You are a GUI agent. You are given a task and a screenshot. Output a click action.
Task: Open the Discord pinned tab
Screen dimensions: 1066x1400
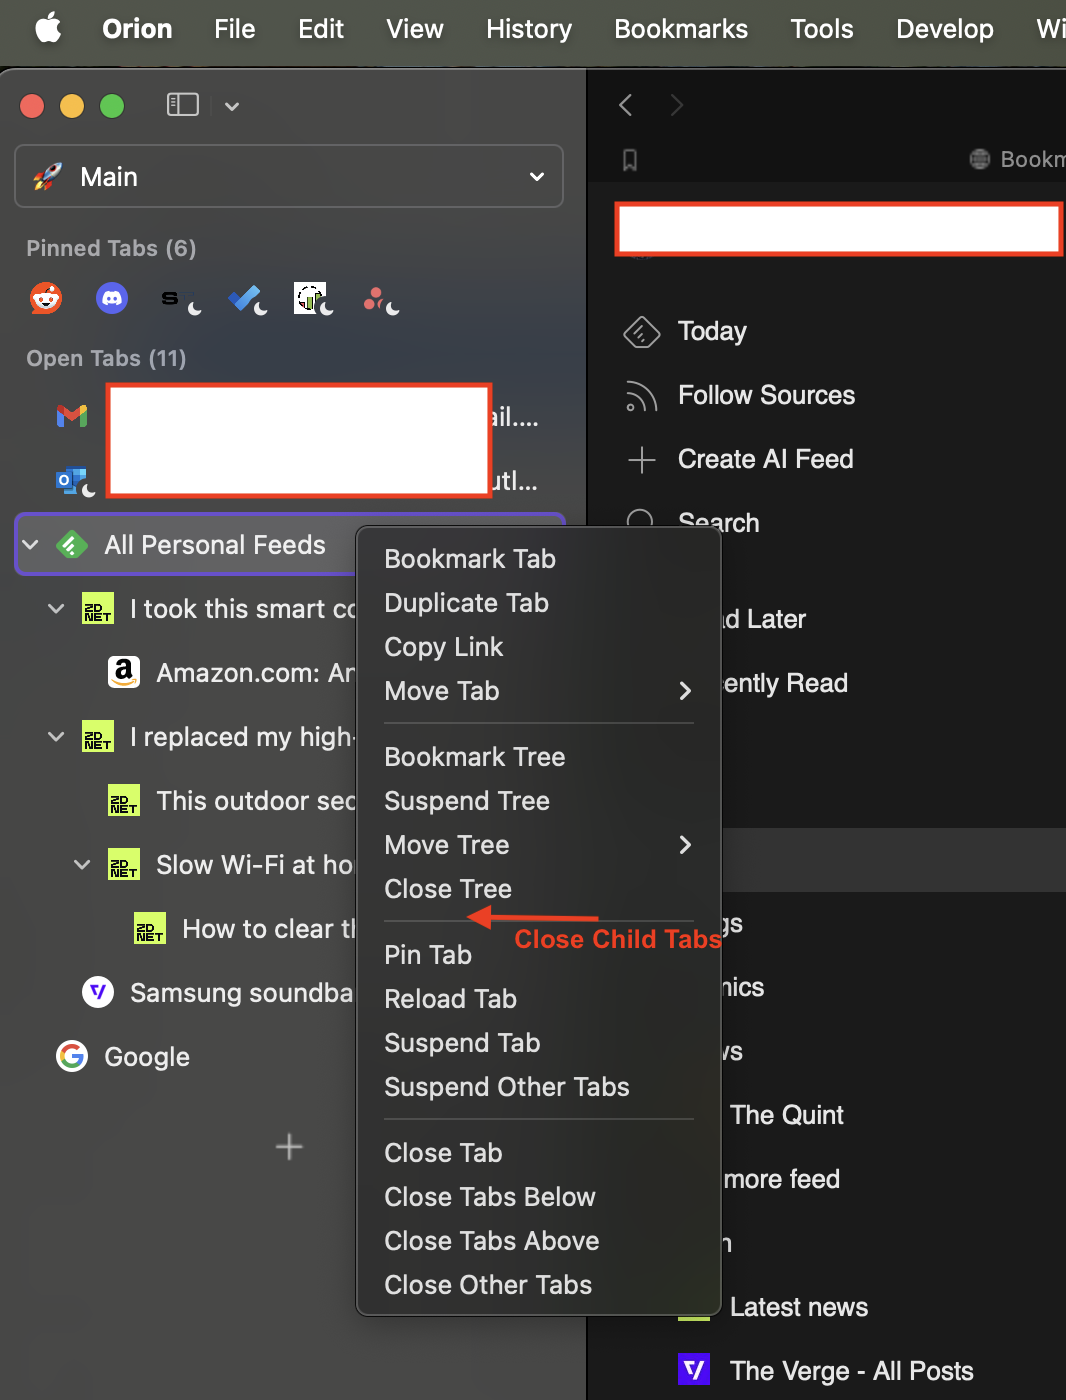coord(112,298)
